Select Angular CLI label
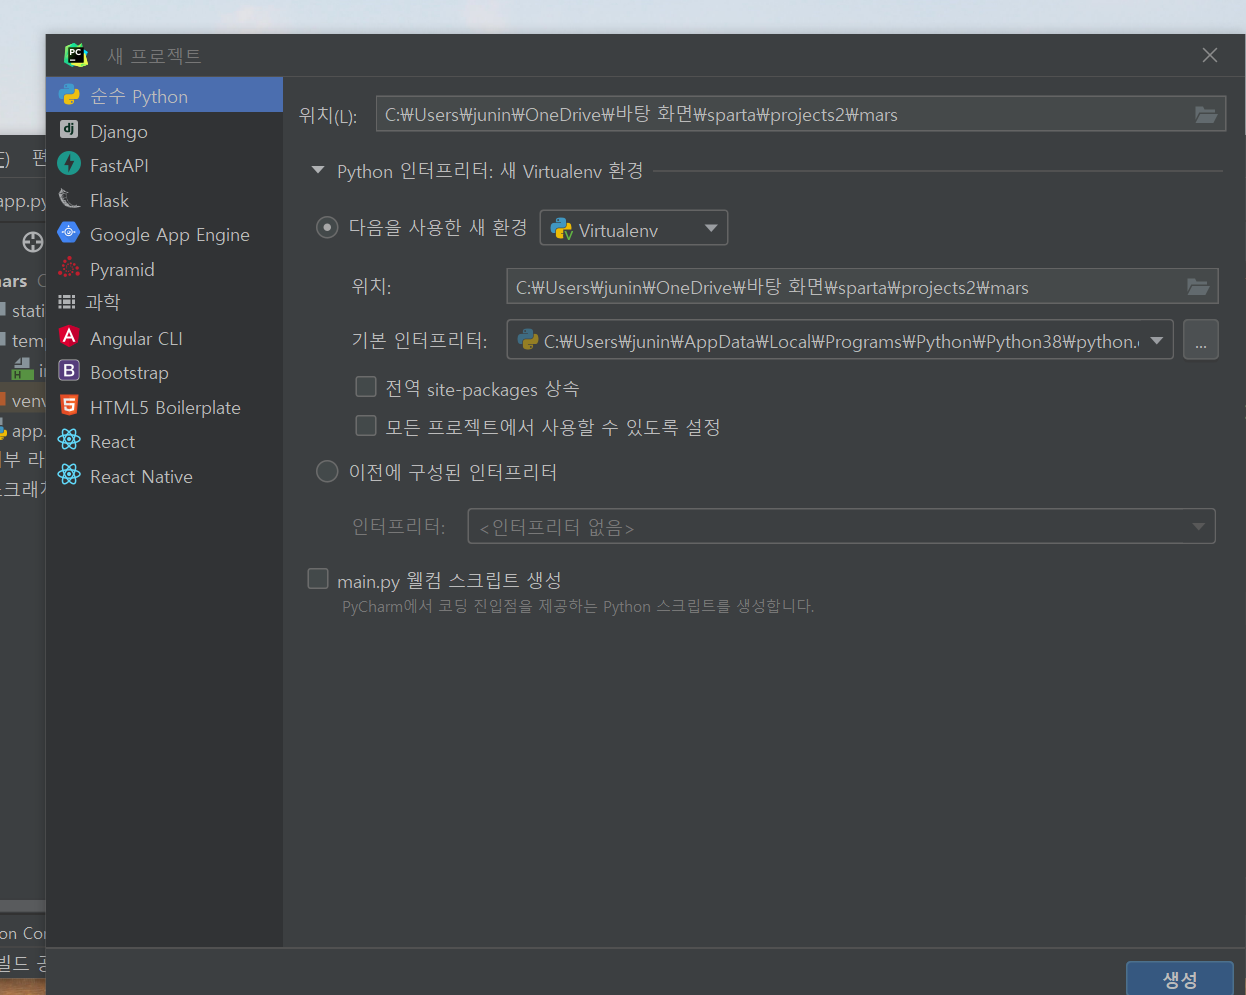This screenshot has width=1246, height=995. point(136,338)
